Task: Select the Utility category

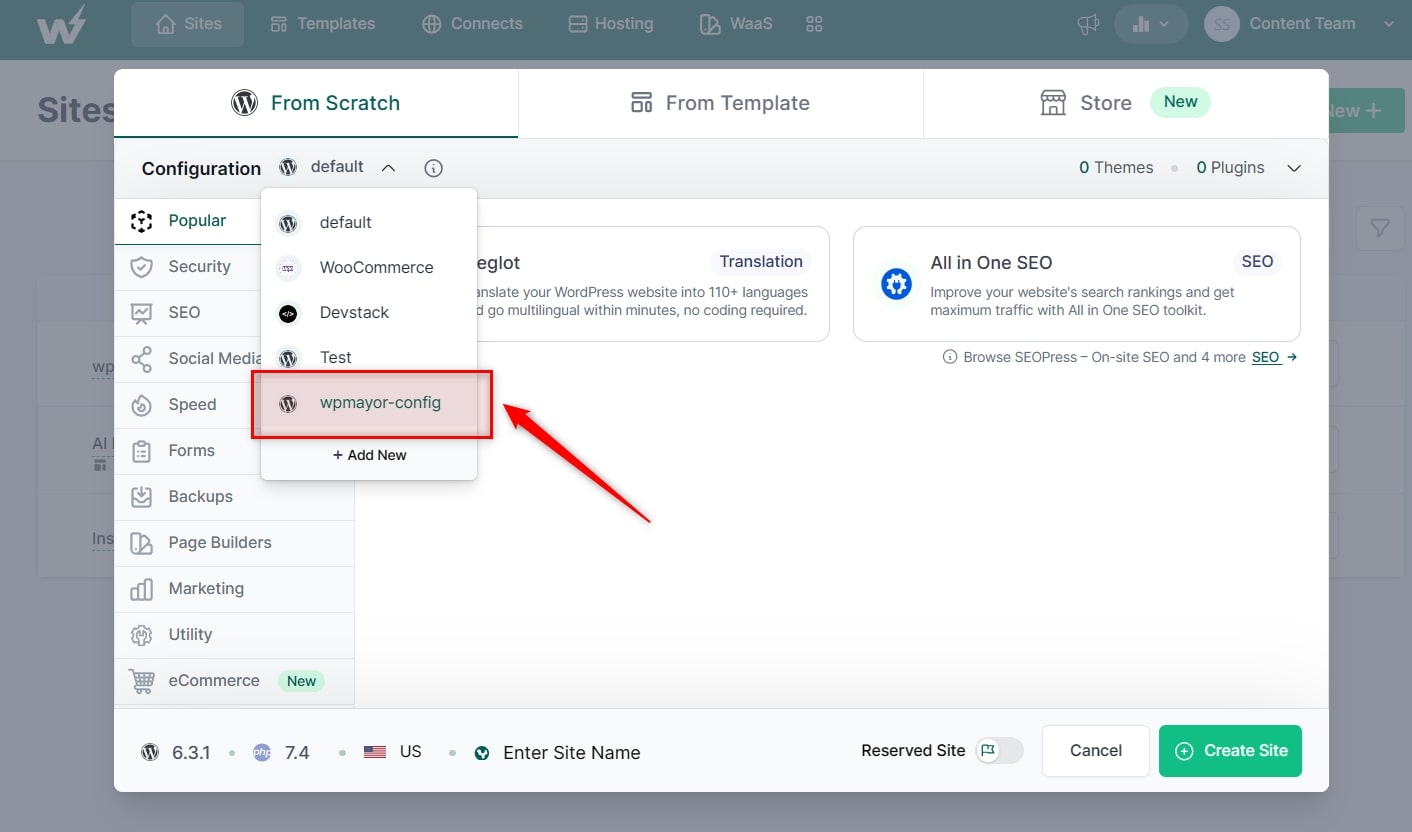Action: (x=234, y=634)
